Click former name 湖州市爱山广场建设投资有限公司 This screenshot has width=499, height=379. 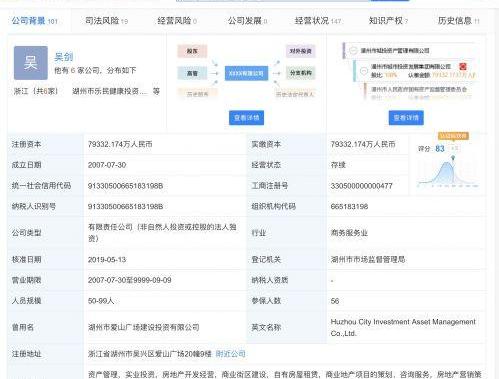pos(144,327)
